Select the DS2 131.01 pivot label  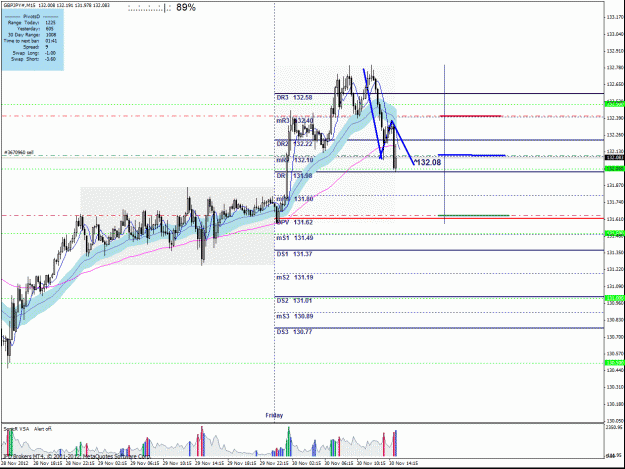pyautogui.click(x=294, y=300)
